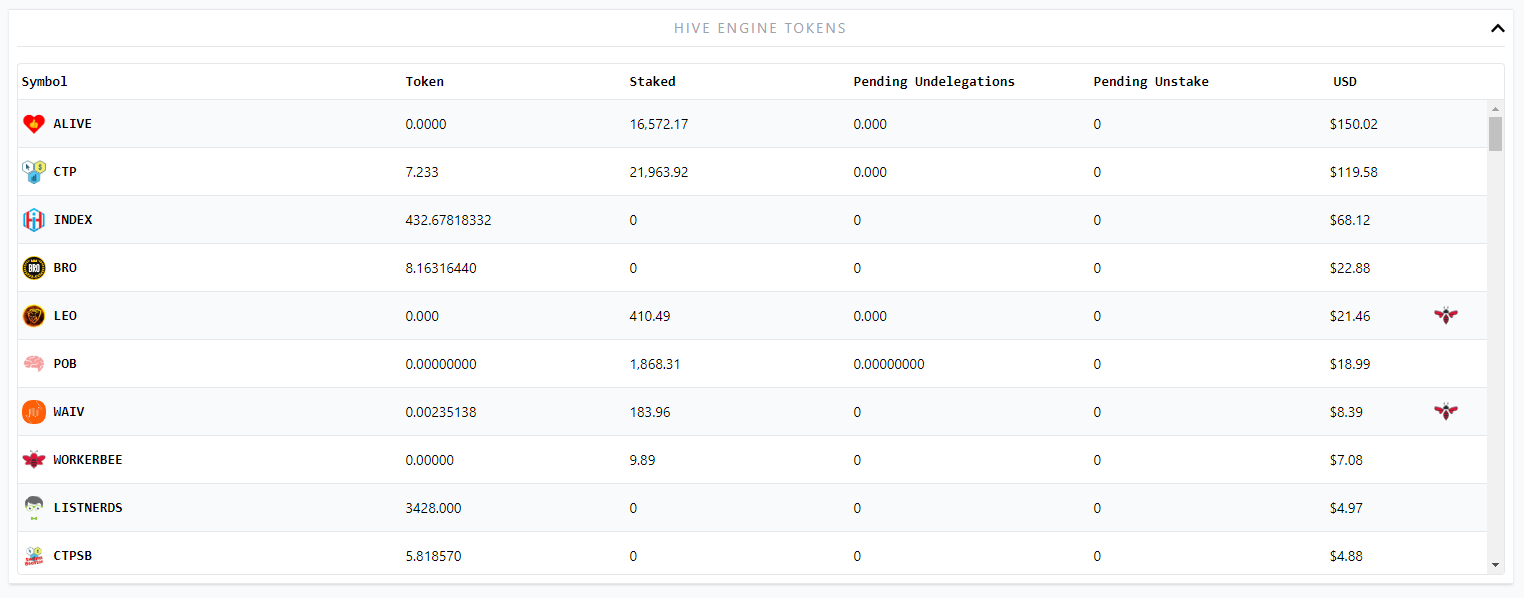This screenshot has width=1524, height=598.
Task: Select the INDEX symbol label
Action: coord(73,220)
